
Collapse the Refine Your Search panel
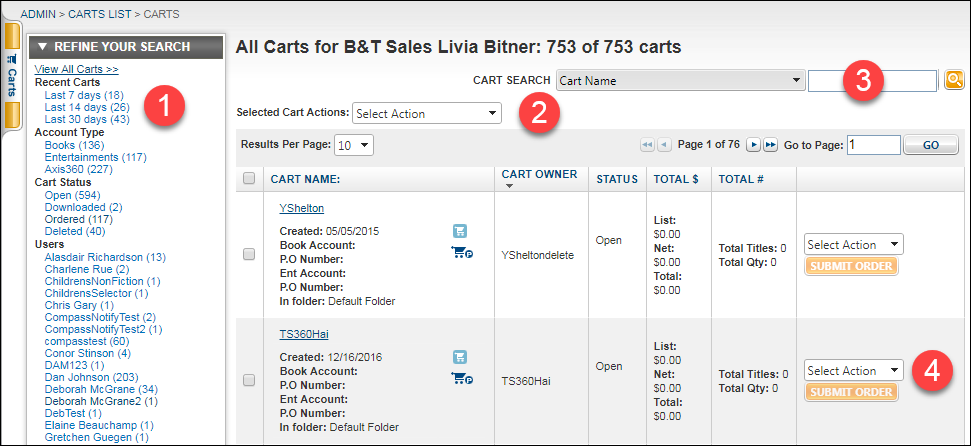coord(125,47)
